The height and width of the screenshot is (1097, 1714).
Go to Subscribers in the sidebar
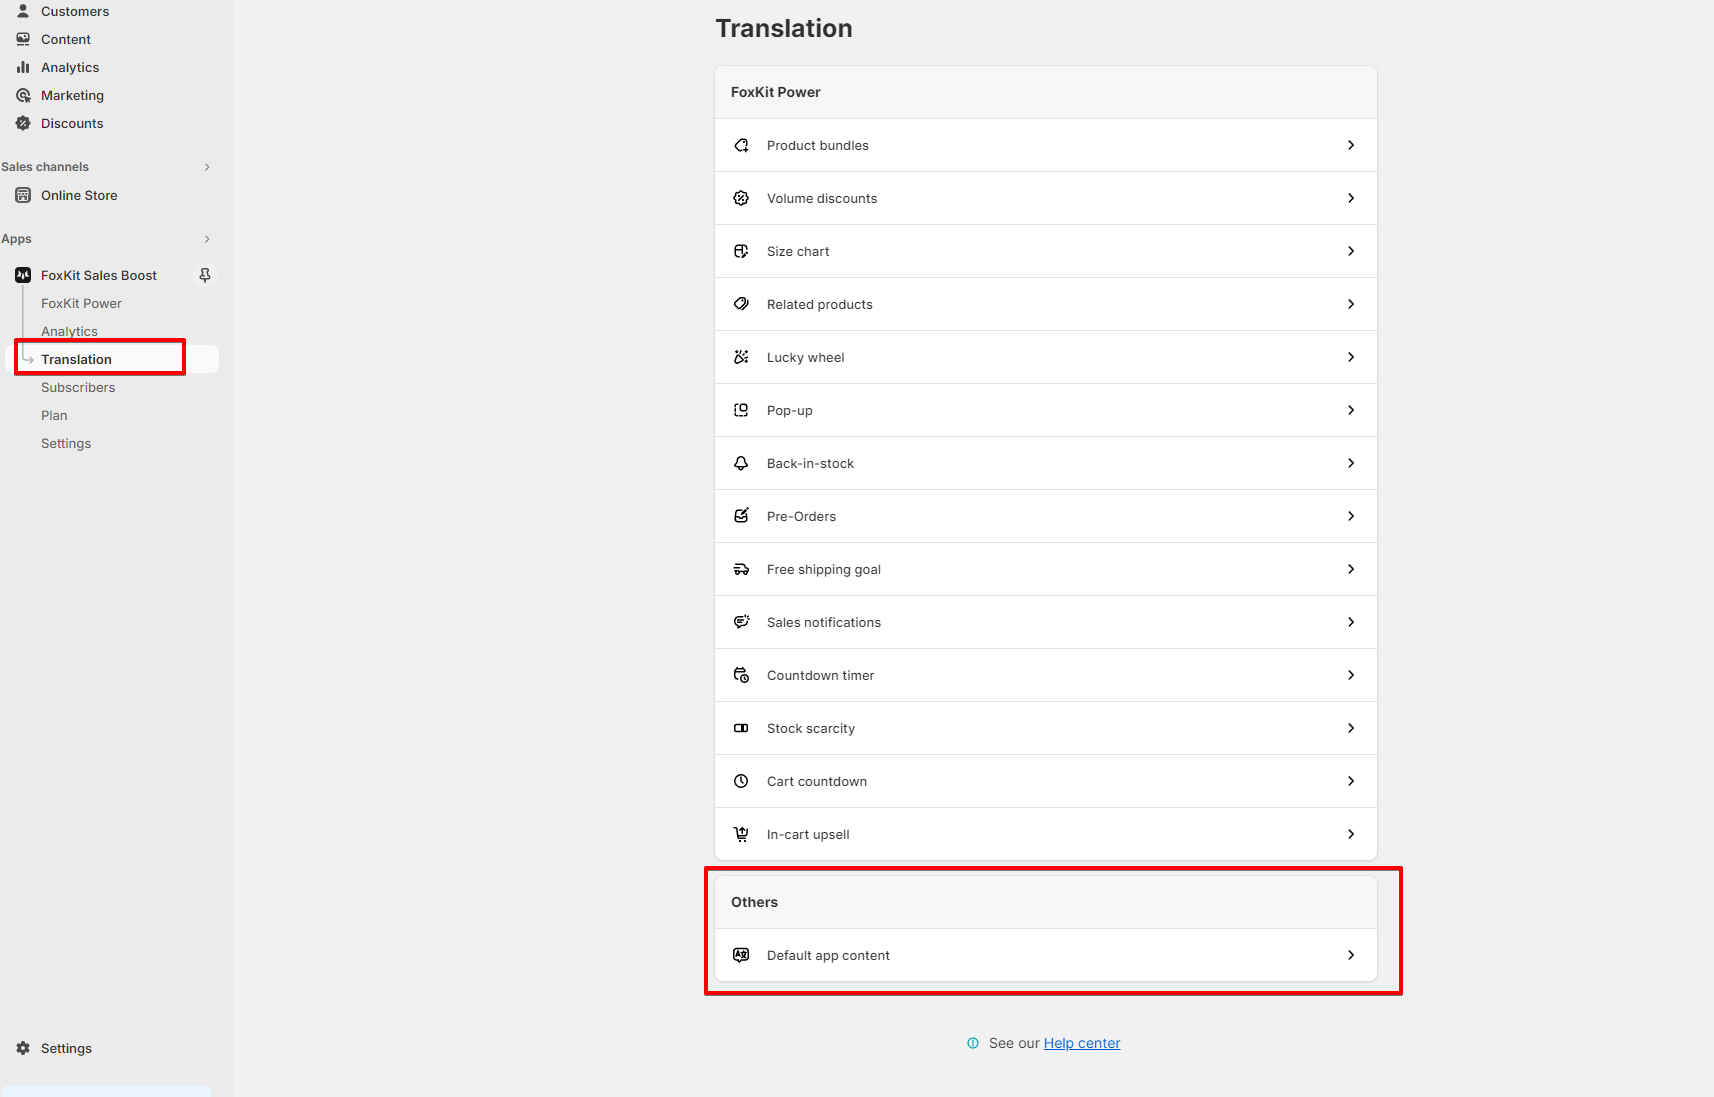coord(78,387)
